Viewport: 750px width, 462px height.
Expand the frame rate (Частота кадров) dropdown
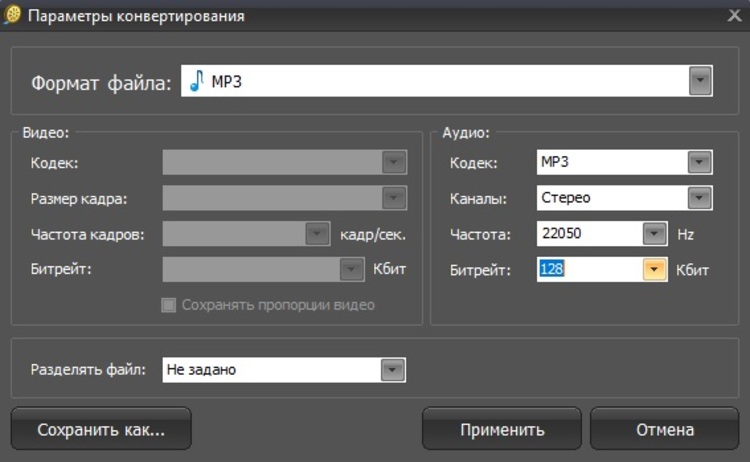coord(317,233)
